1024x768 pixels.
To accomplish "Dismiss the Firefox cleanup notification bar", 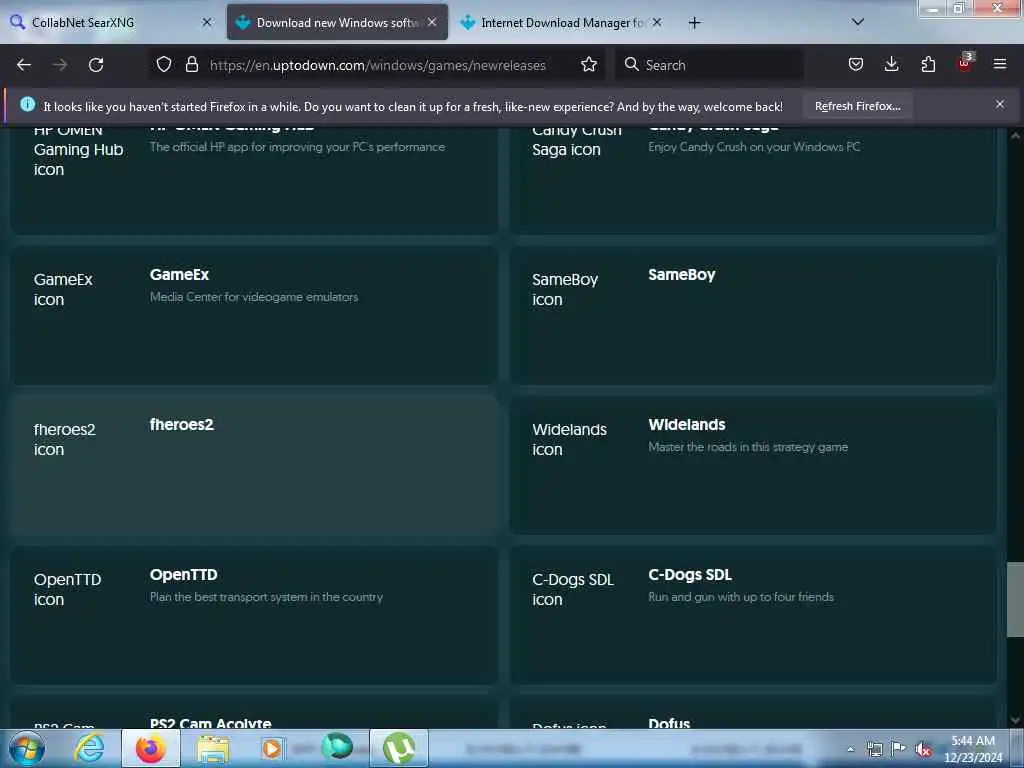I will [1000, 104].
